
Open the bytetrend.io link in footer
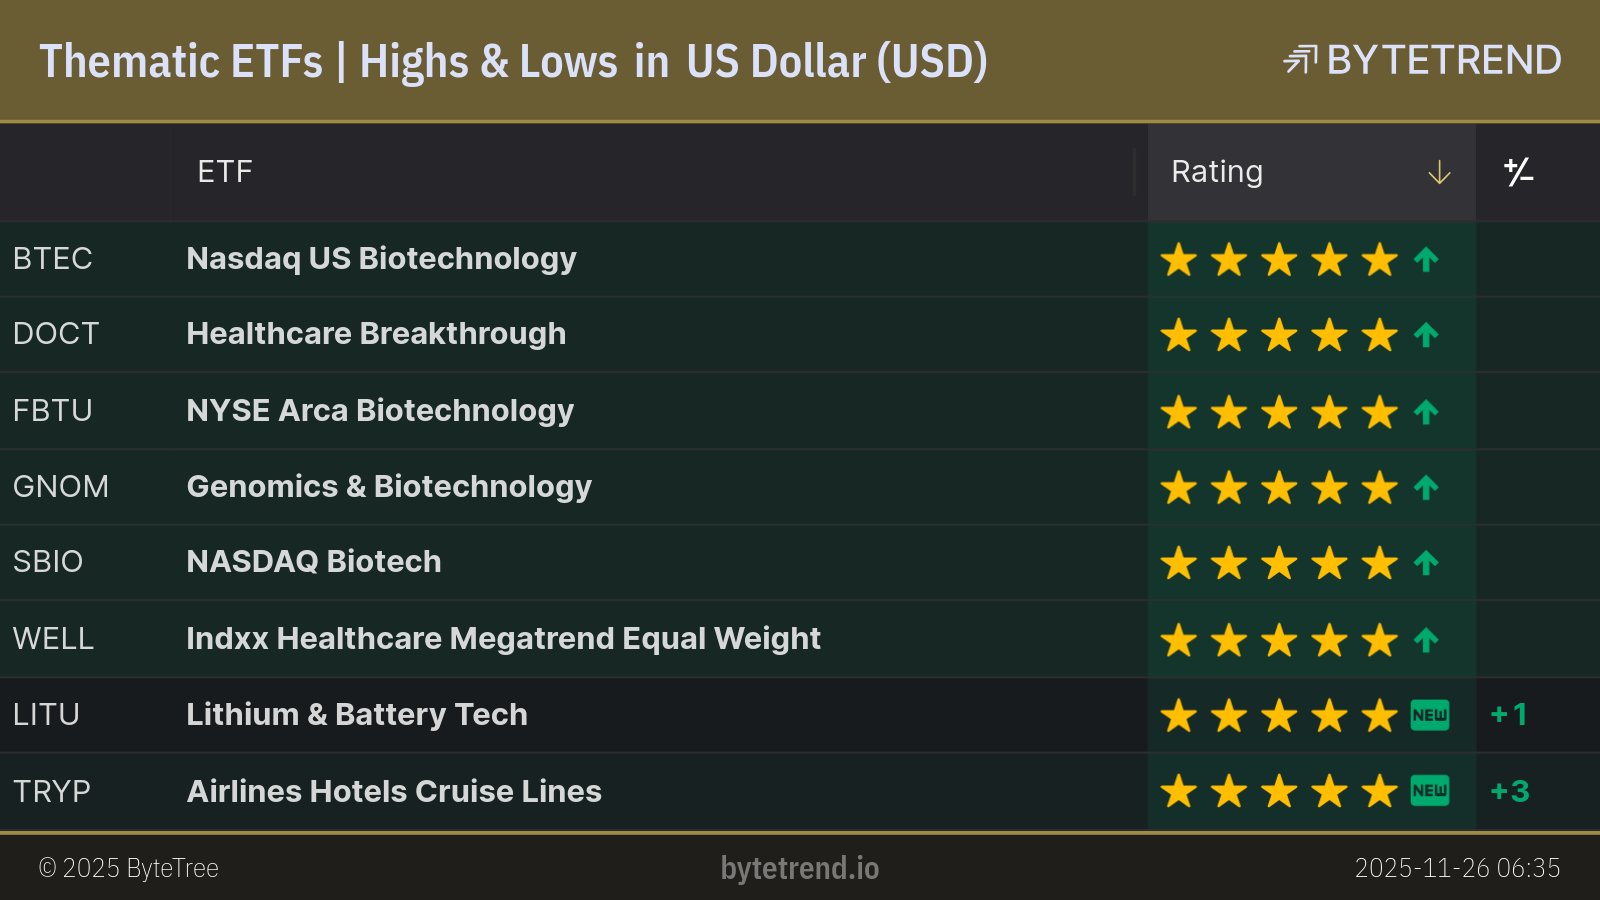(799, 868)
